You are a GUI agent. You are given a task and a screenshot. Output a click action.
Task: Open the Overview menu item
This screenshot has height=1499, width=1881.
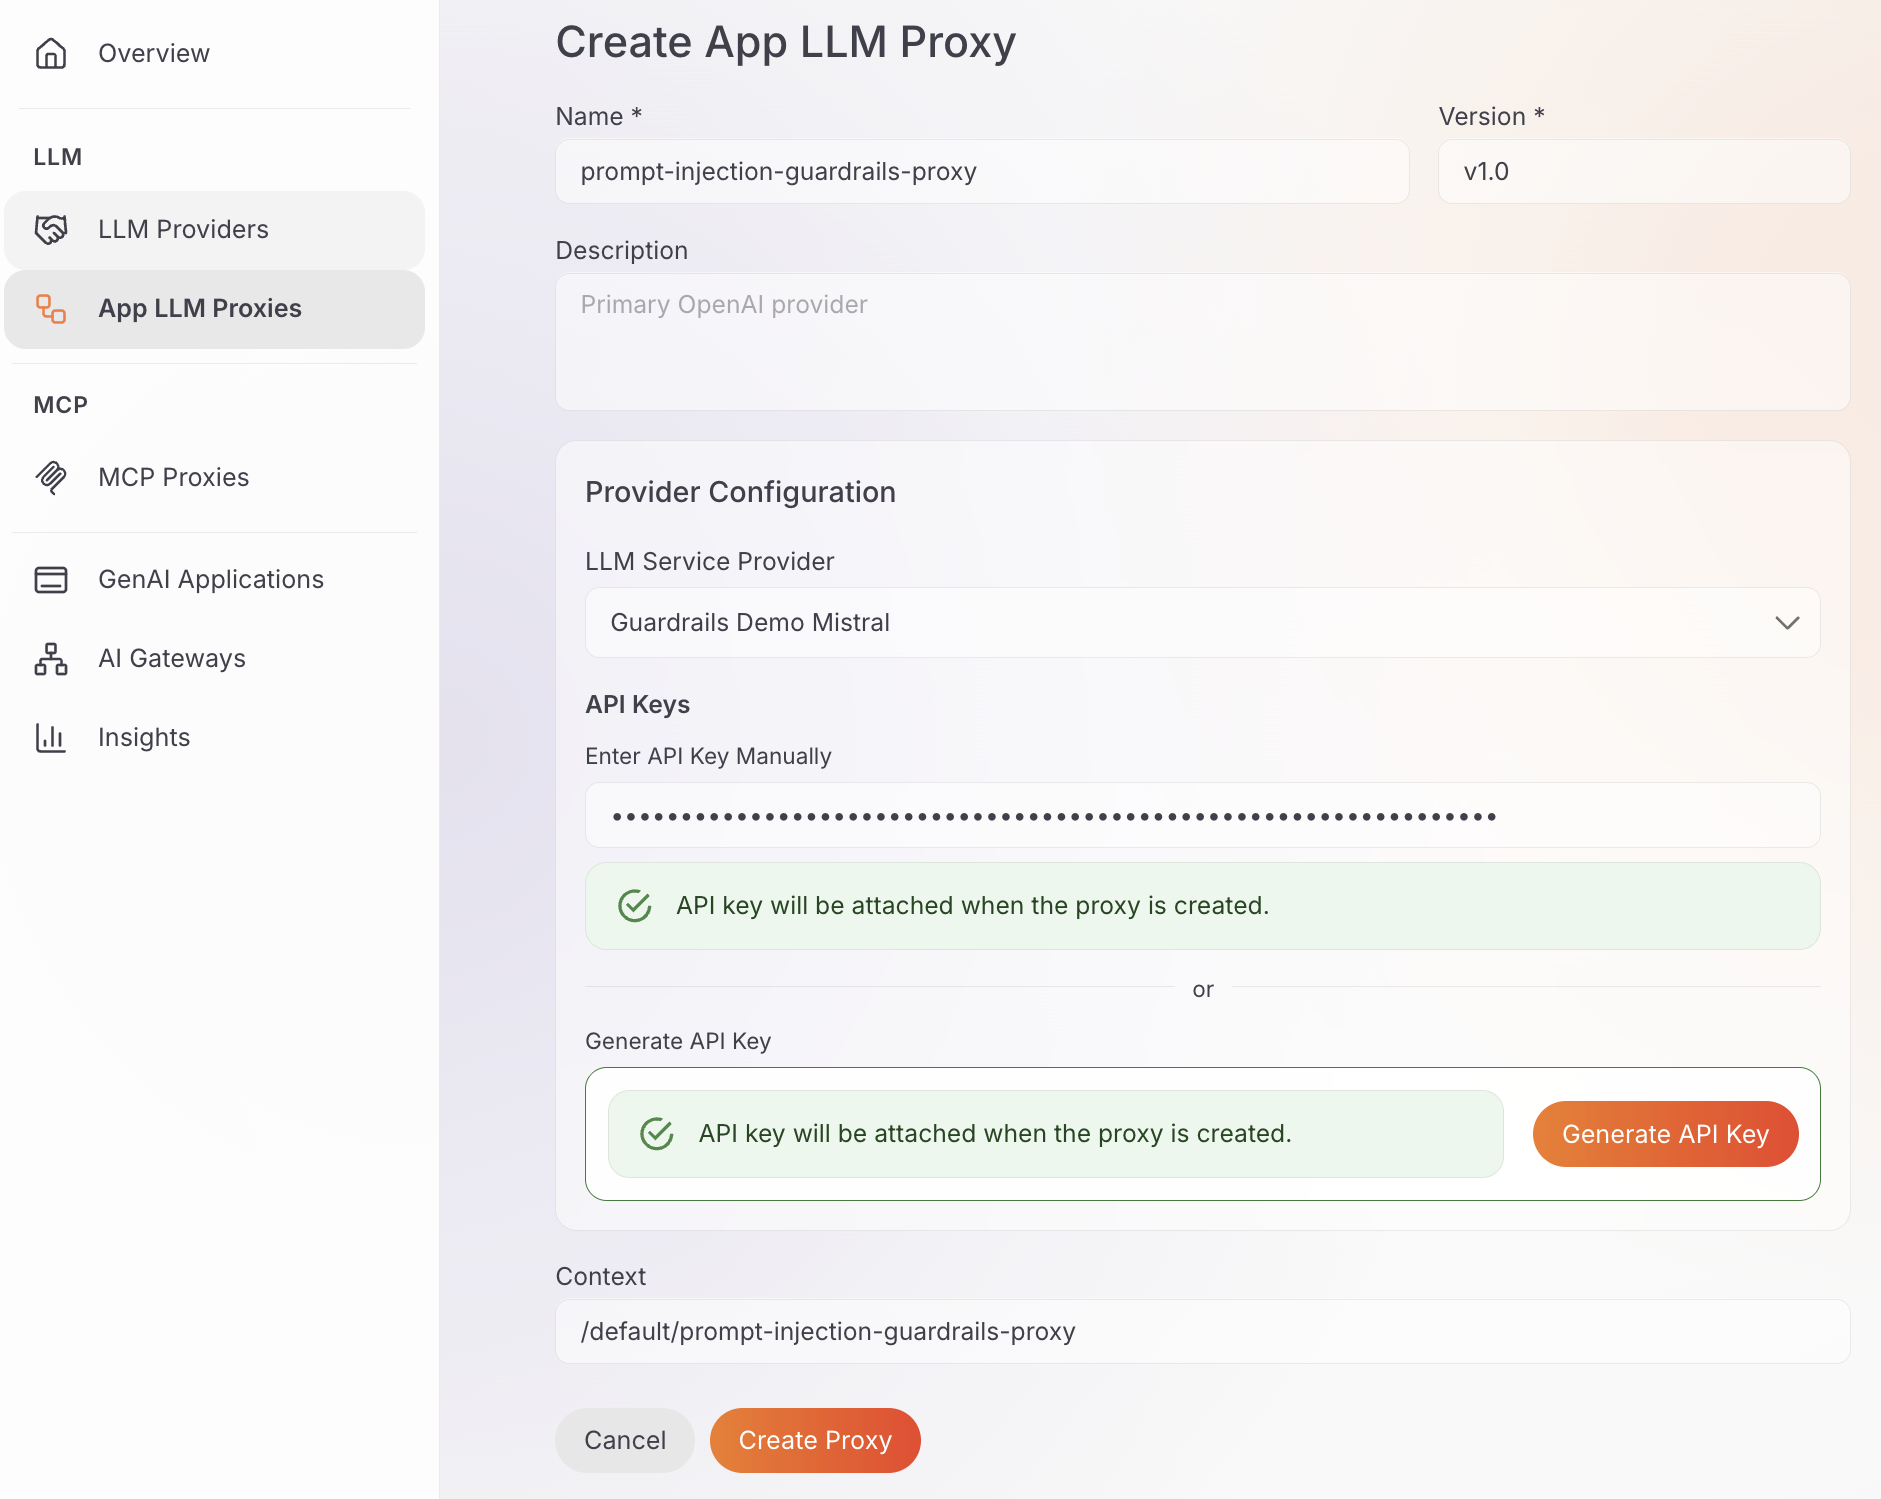[x=215, y=53]
